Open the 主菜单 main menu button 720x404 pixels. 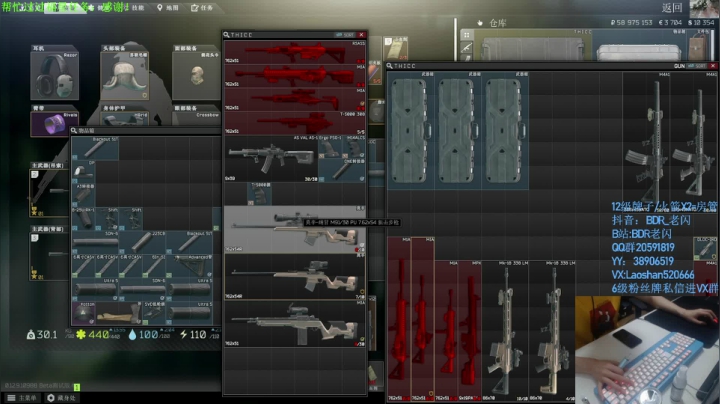pos(22,398)
